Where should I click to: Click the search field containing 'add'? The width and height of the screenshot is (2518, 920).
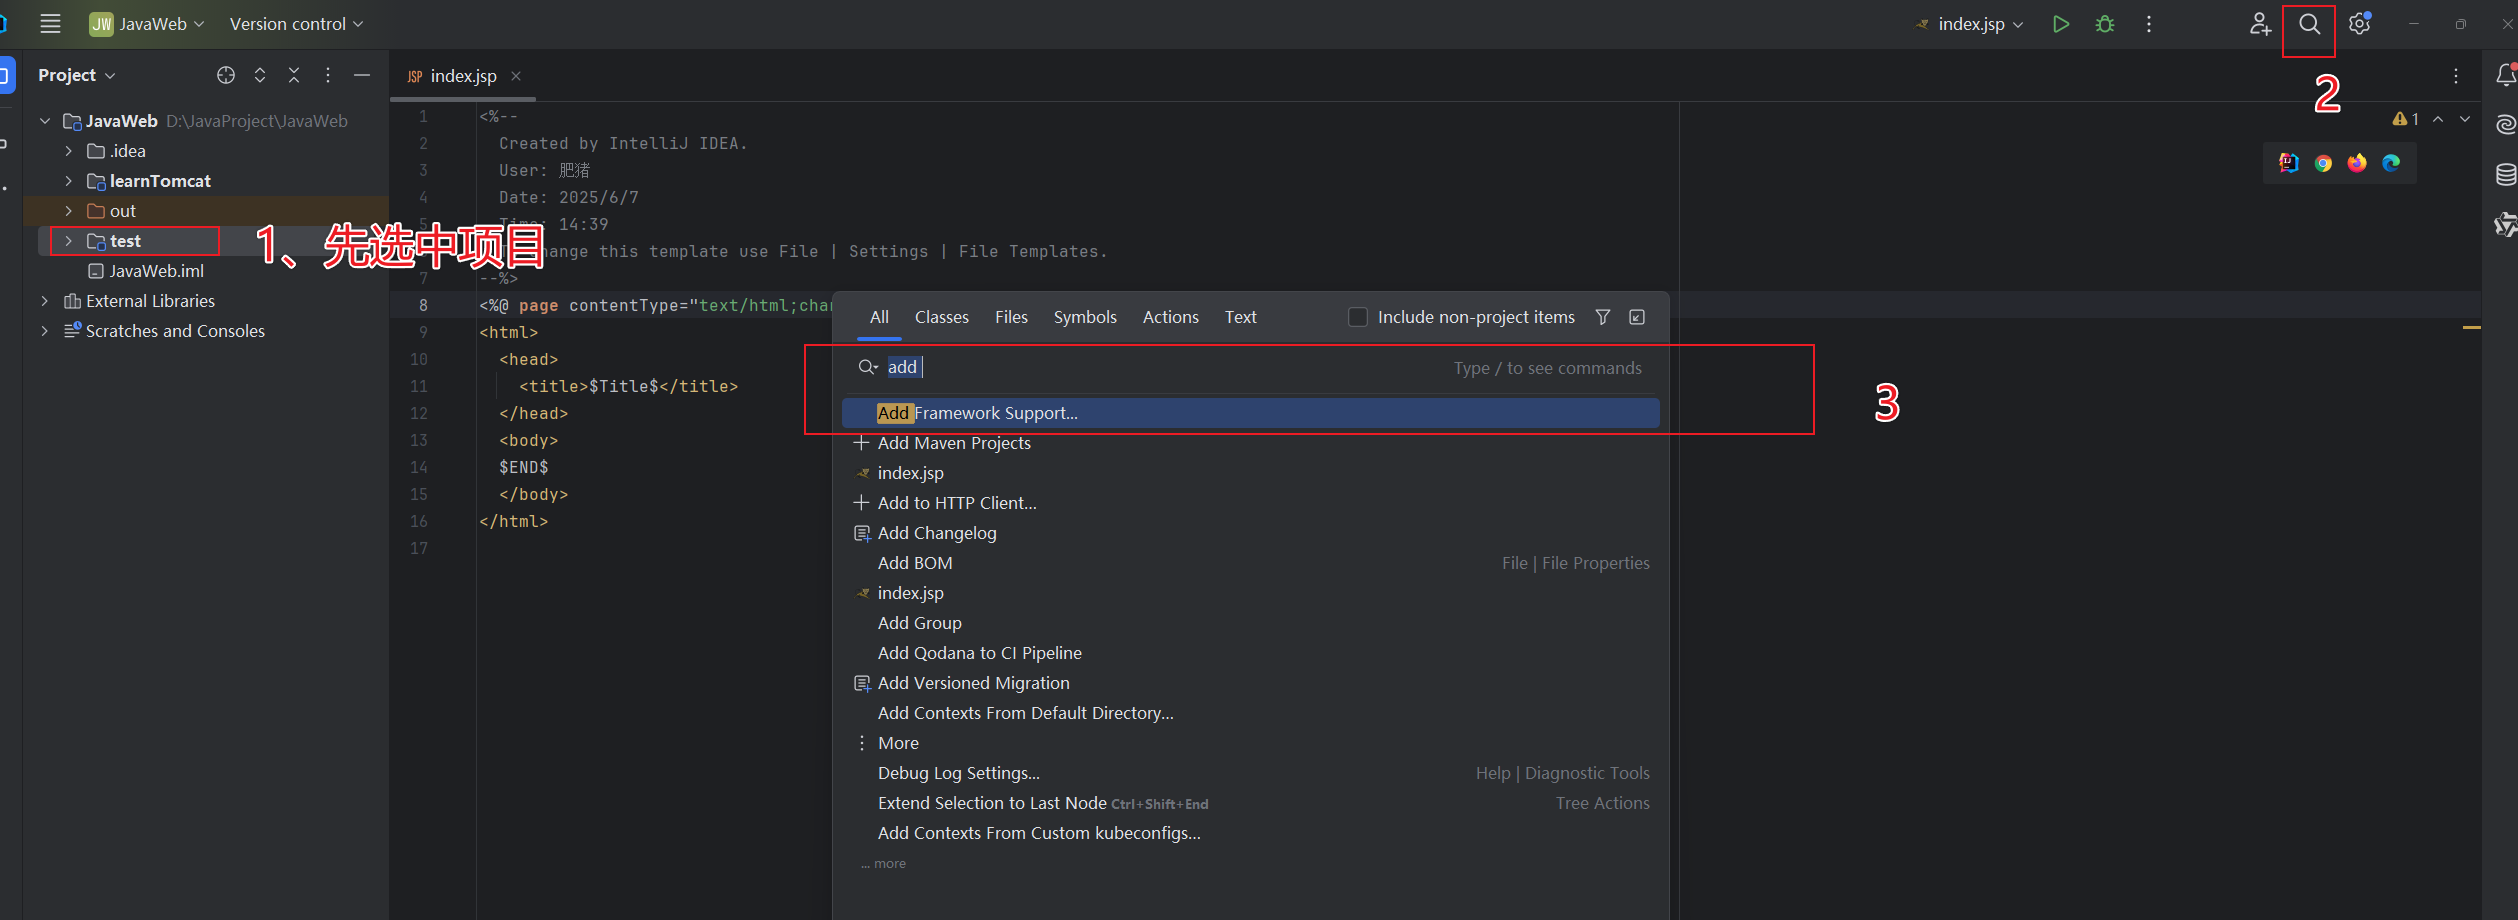pos(1250,367)
